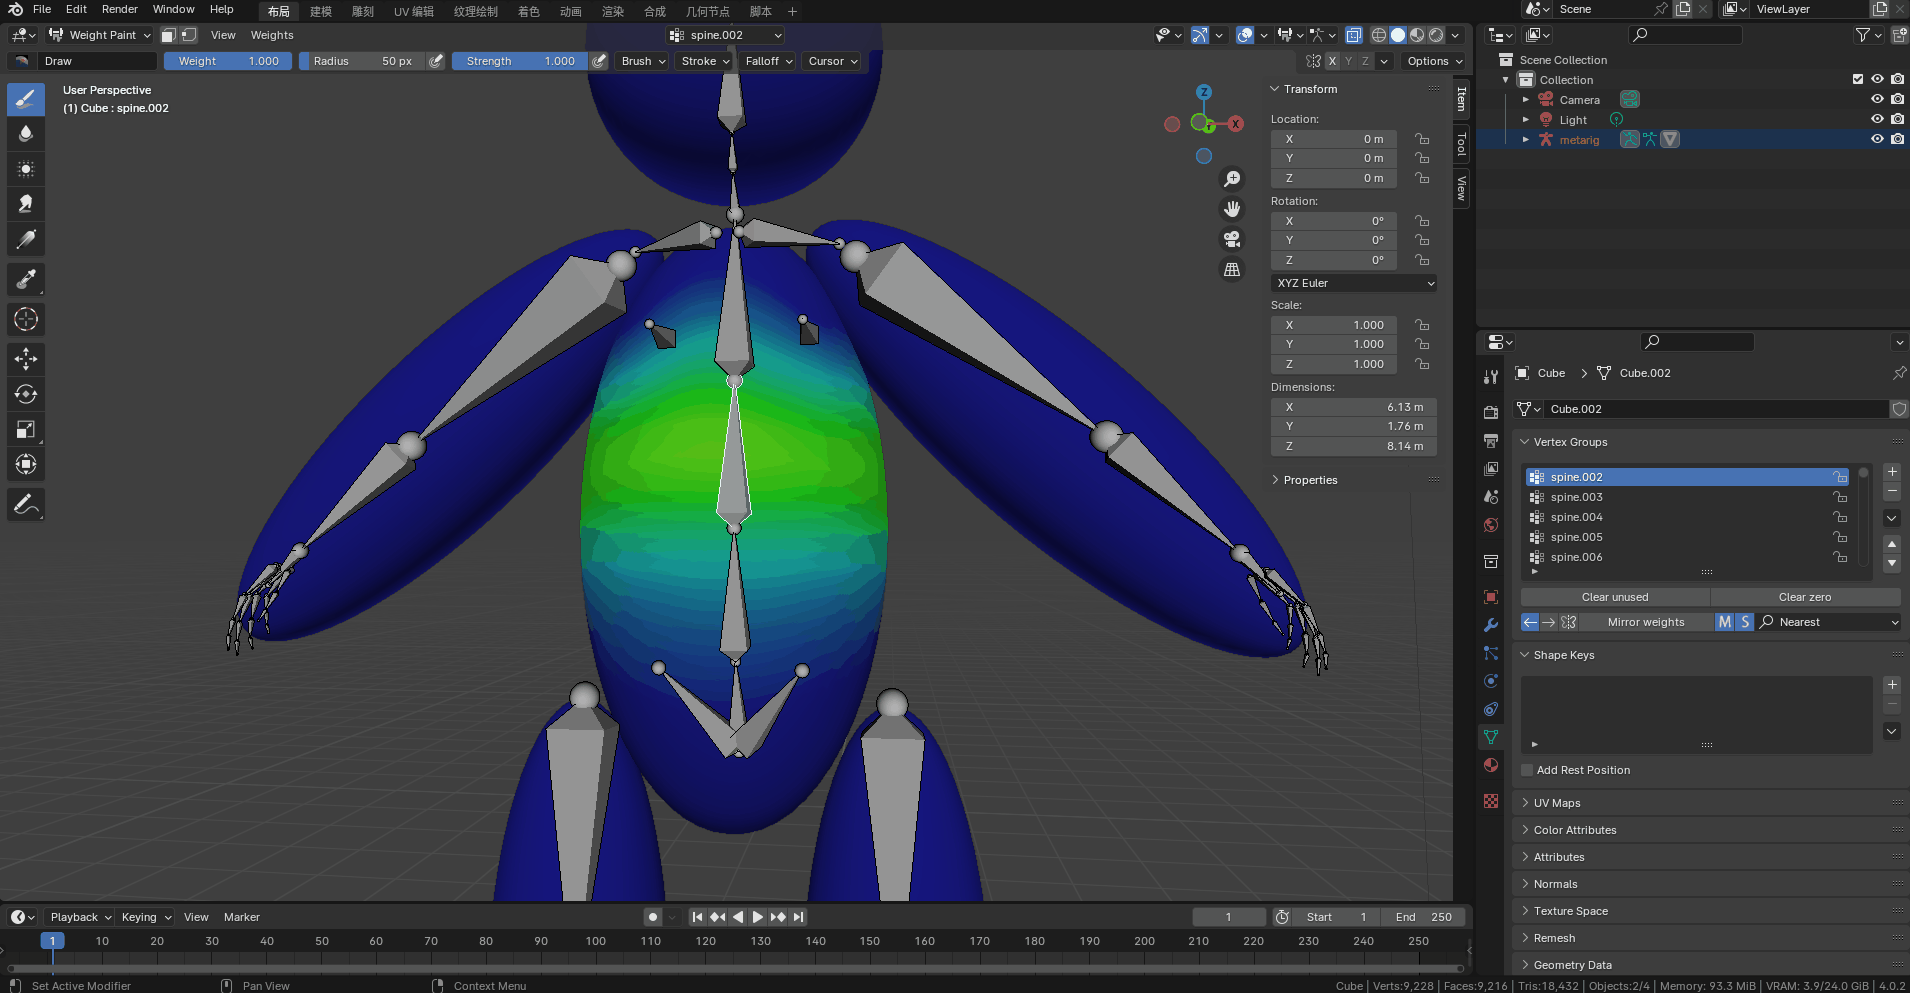Move vertex group up in list
This screenshot has width=1910, height=993.
pos(1892,544)
